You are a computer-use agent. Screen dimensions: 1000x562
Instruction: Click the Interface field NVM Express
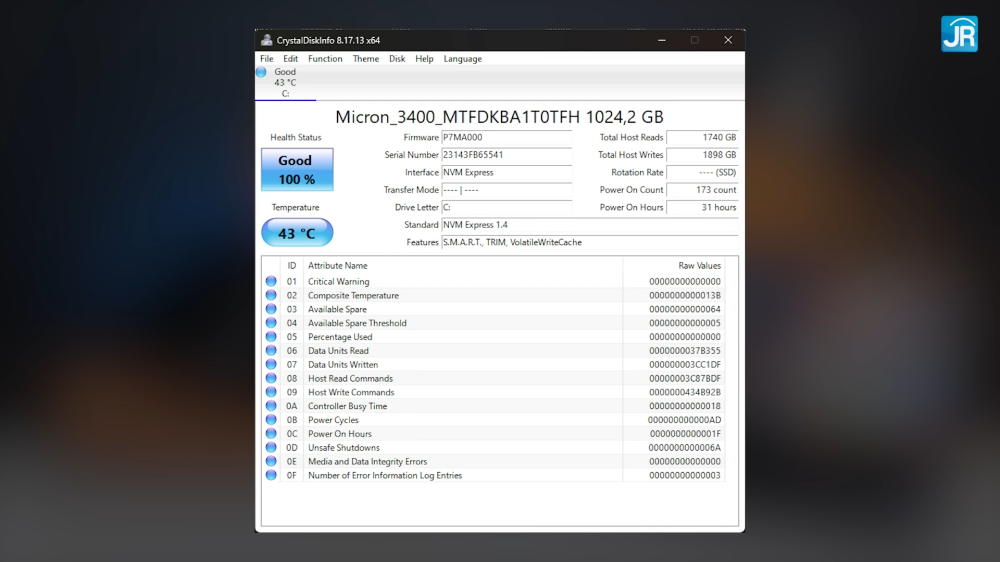pyautogui.click(x=507, y=172)
